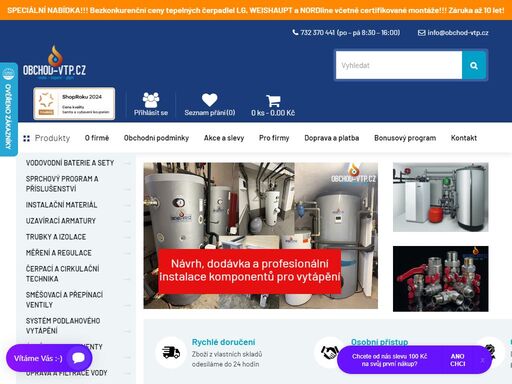Image resolution: width=512 pixels, height=384 pixels.
Task: Expand Trubky a izolace category
Action: point(127,237)
